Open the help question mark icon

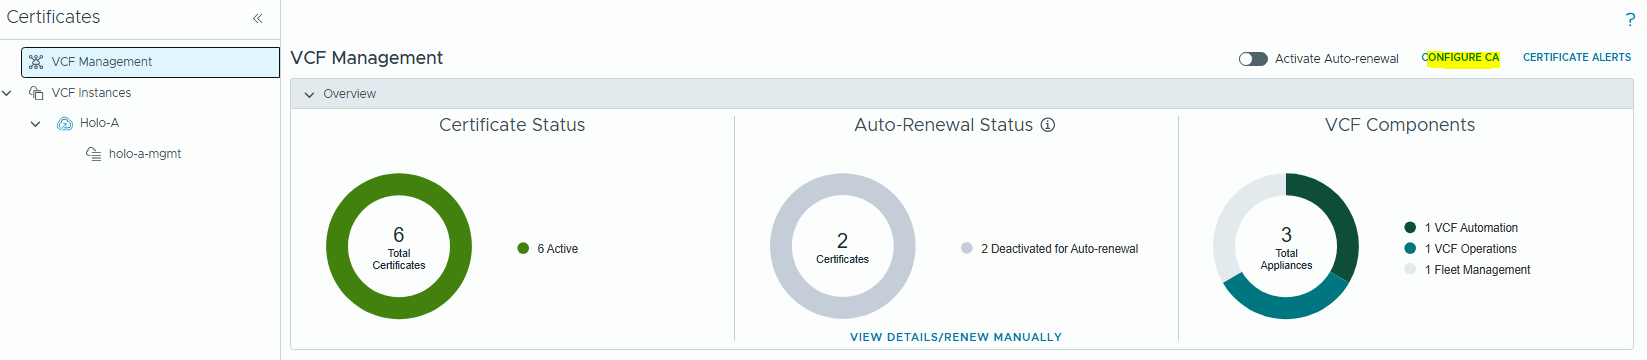click(1630, 19)
